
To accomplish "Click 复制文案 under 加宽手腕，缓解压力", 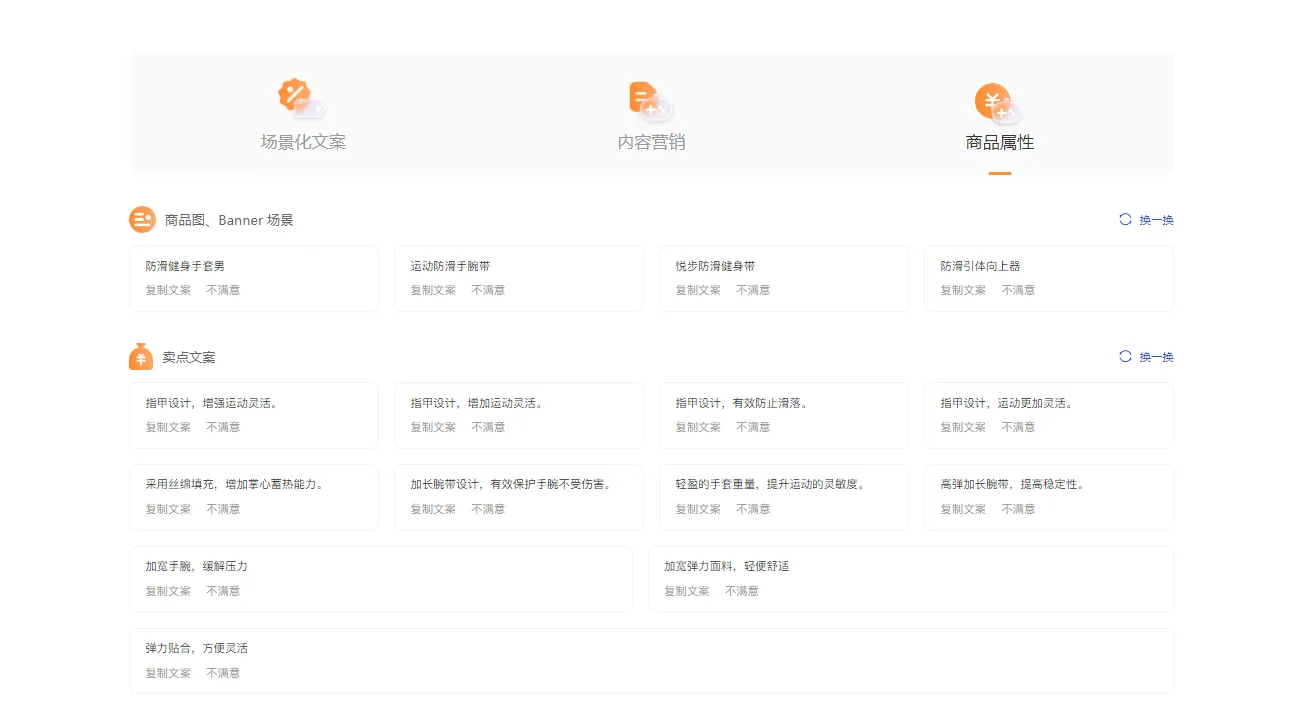I will click(168, 591).
